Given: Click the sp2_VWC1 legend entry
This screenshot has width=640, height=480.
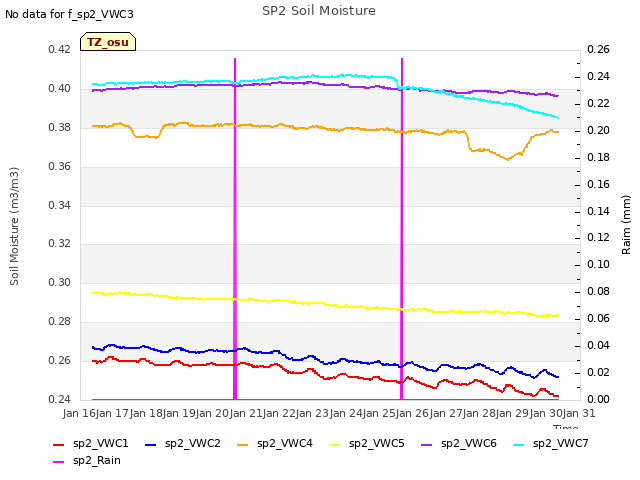Looking at the screenshot, I should [91, 444].
